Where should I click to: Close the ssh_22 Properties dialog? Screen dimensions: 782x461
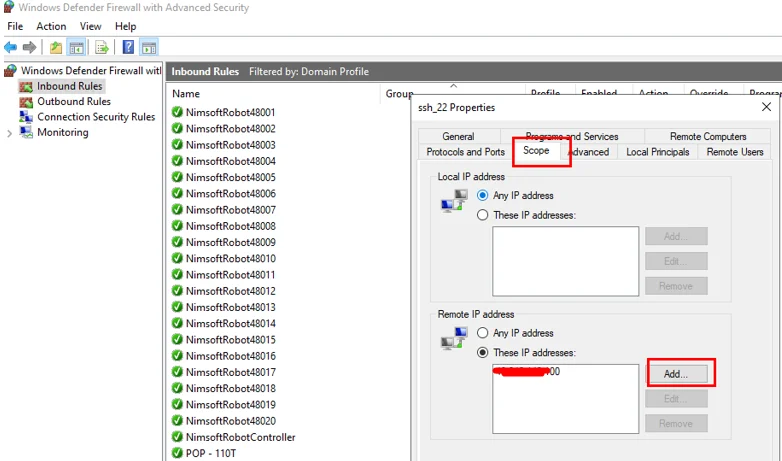767,107
